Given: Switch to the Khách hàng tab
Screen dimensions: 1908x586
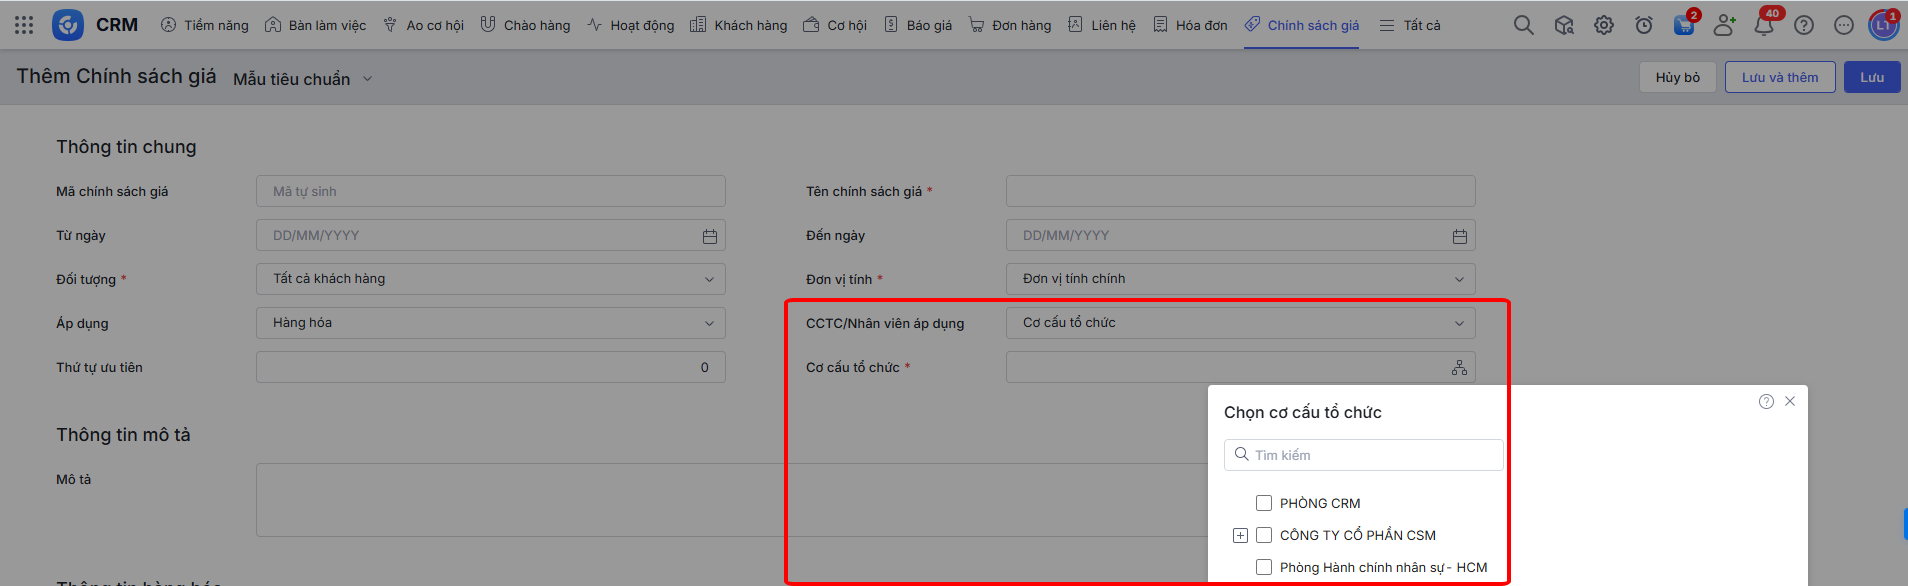Looking at the screenshot, I should tap(738, 25).
